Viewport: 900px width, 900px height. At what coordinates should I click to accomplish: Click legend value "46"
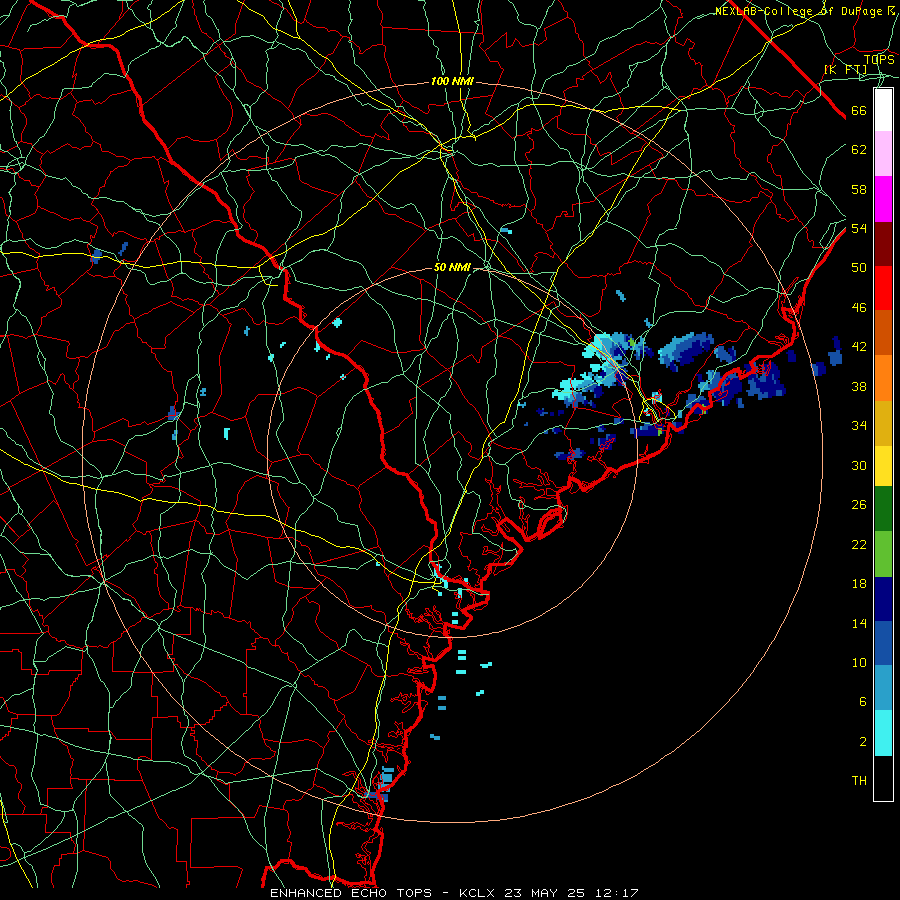(859, 308)
